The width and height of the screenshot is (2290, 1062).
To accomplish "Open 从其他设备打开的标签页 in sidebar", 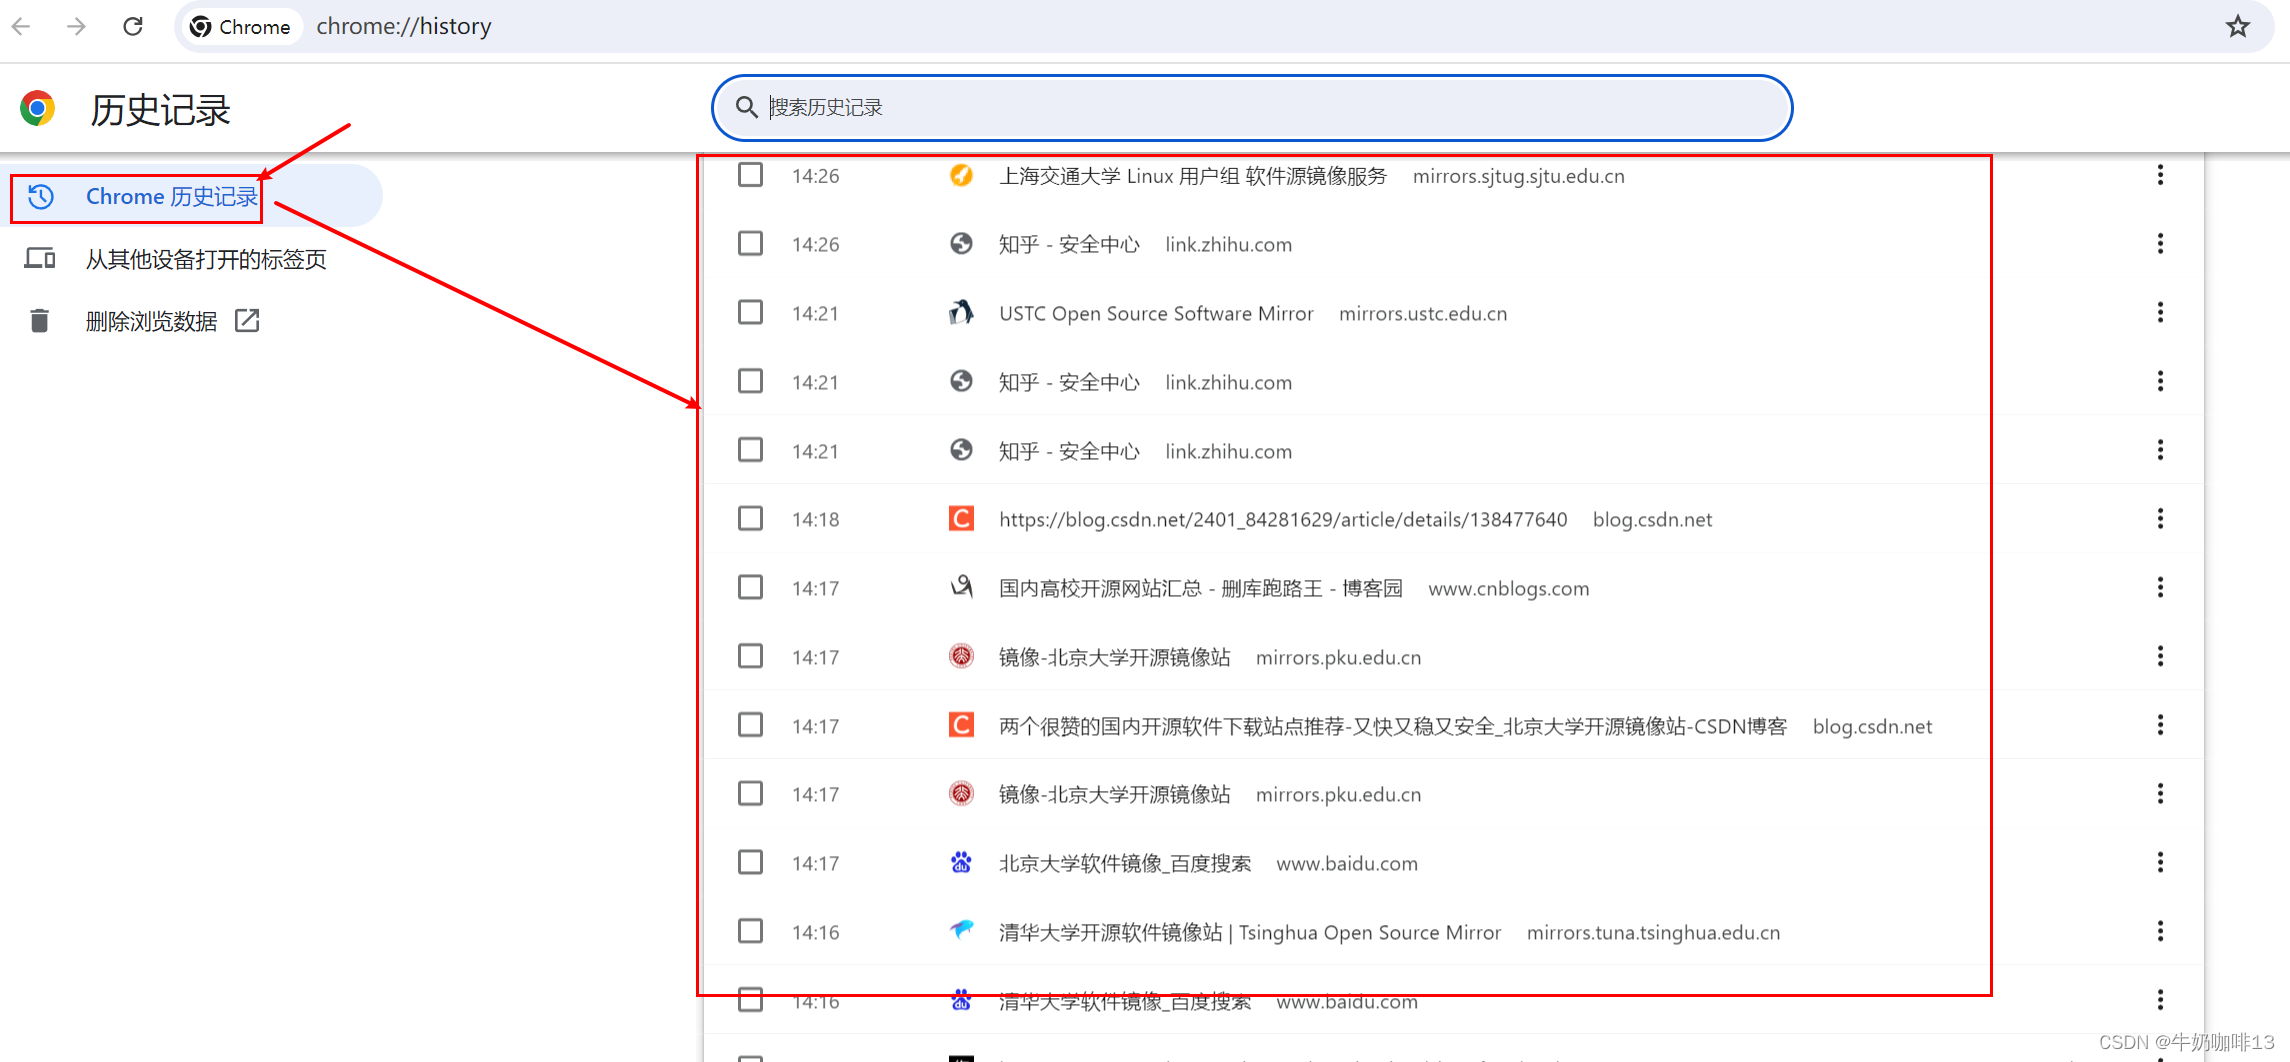I will pyautogui.click(x=192, y=259).
